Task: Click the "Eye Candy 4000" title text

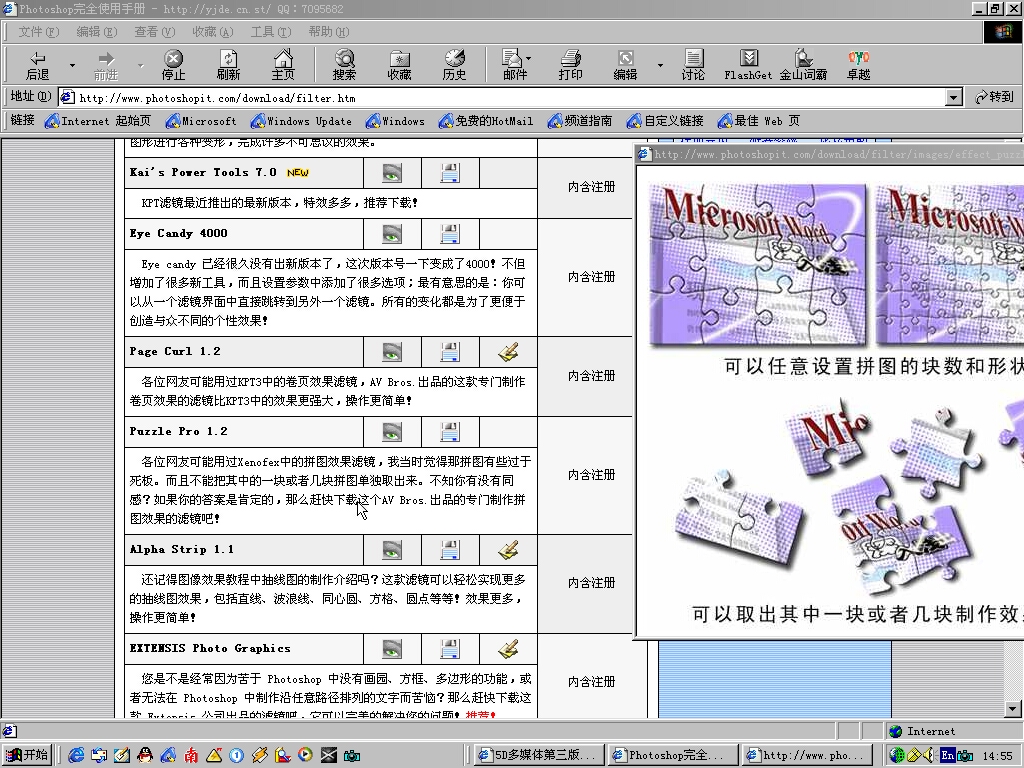Action: [178, 233]
